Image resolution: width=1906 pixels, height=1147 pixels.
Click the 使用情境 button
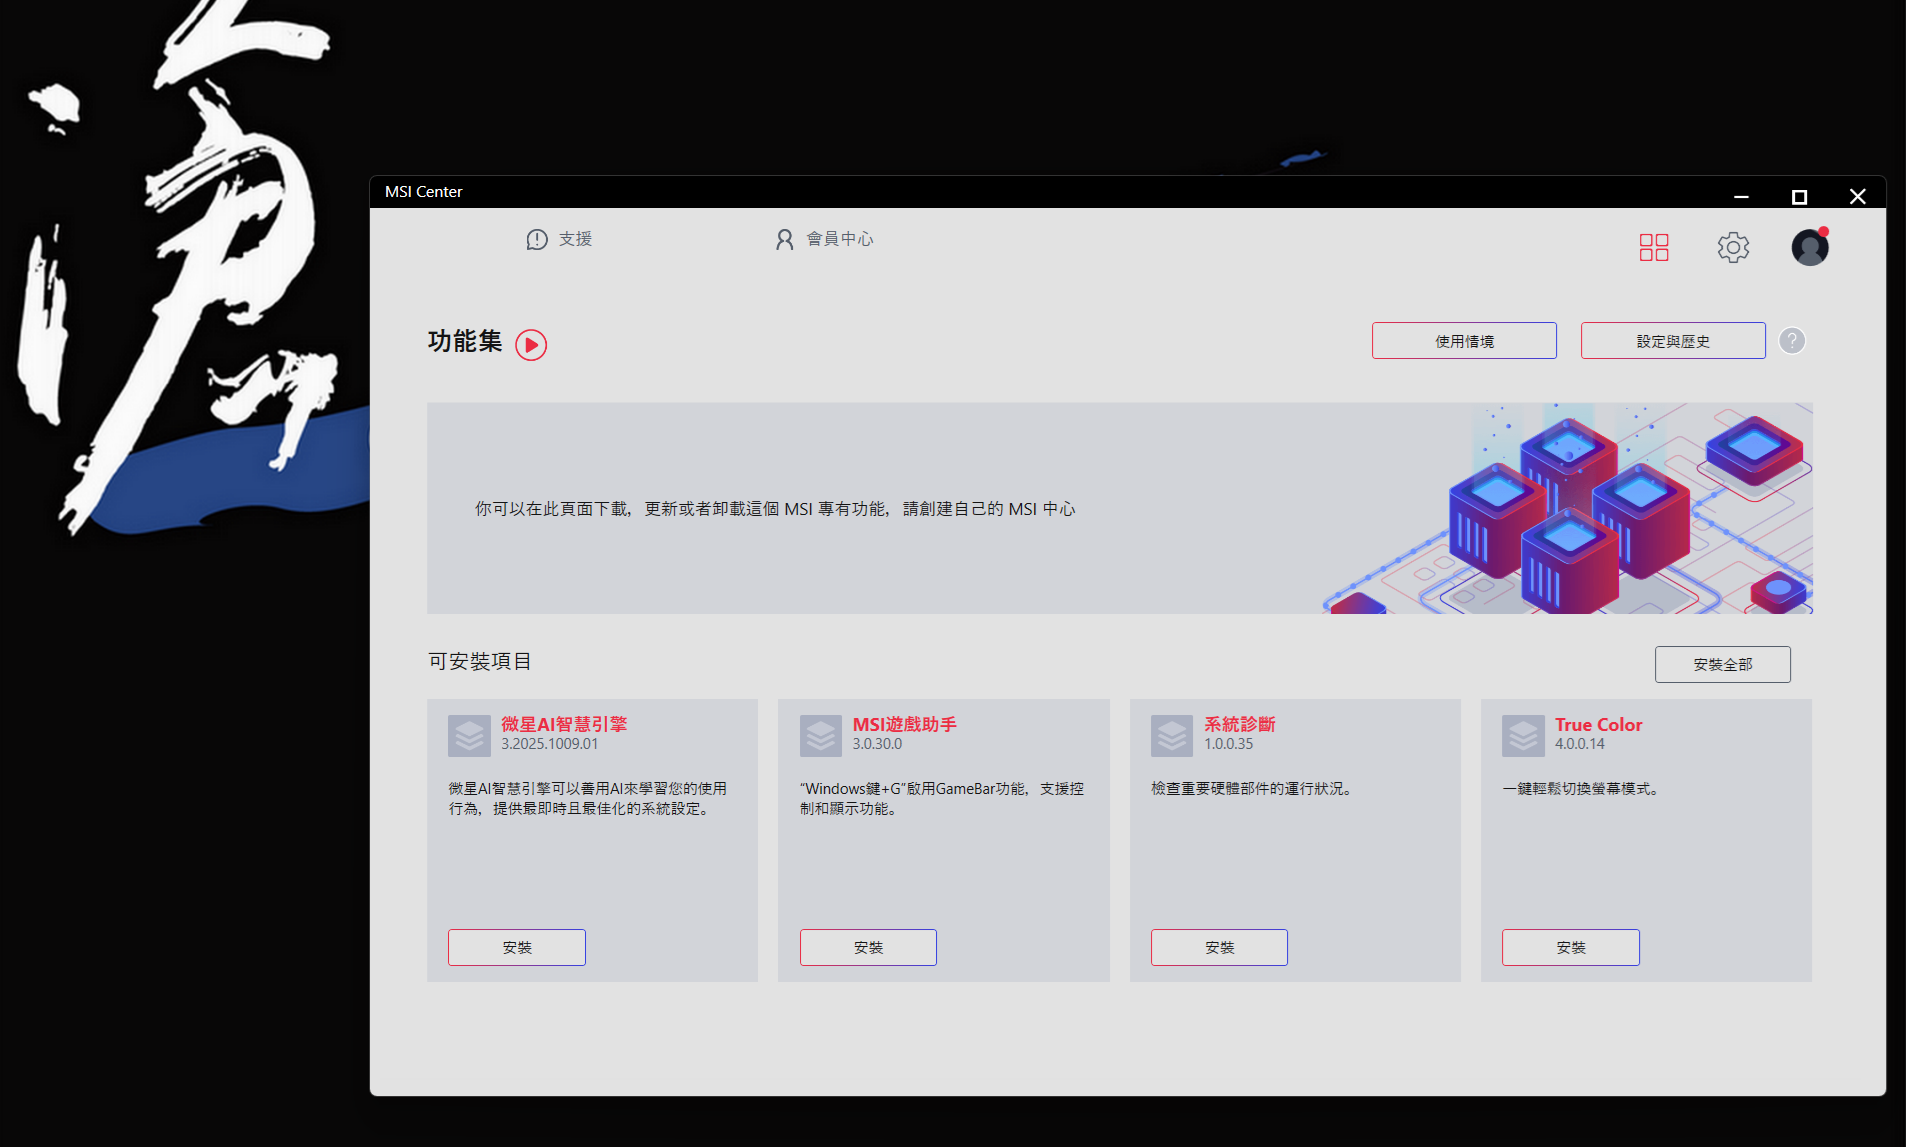(x=1464, y=341)
